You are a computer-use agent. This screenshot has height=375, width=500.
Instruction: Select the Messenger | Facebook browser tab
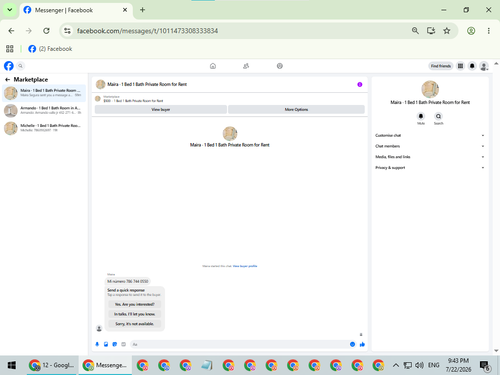pos(76,10)
